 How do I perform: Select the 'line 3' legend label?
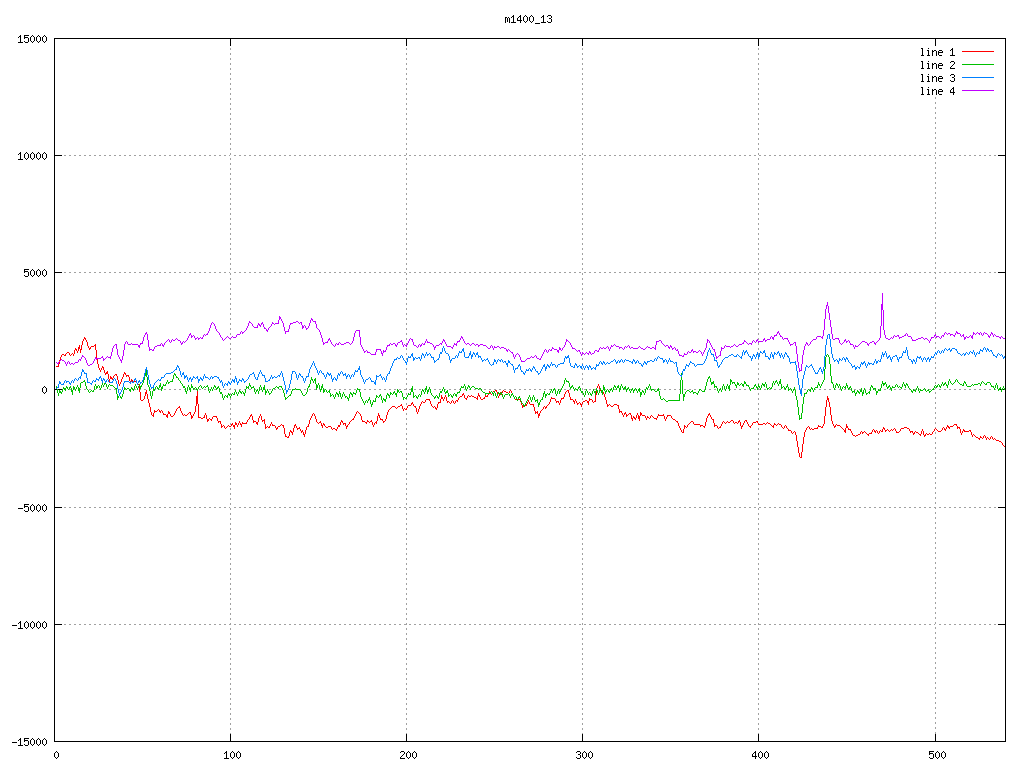pos(937,78)
